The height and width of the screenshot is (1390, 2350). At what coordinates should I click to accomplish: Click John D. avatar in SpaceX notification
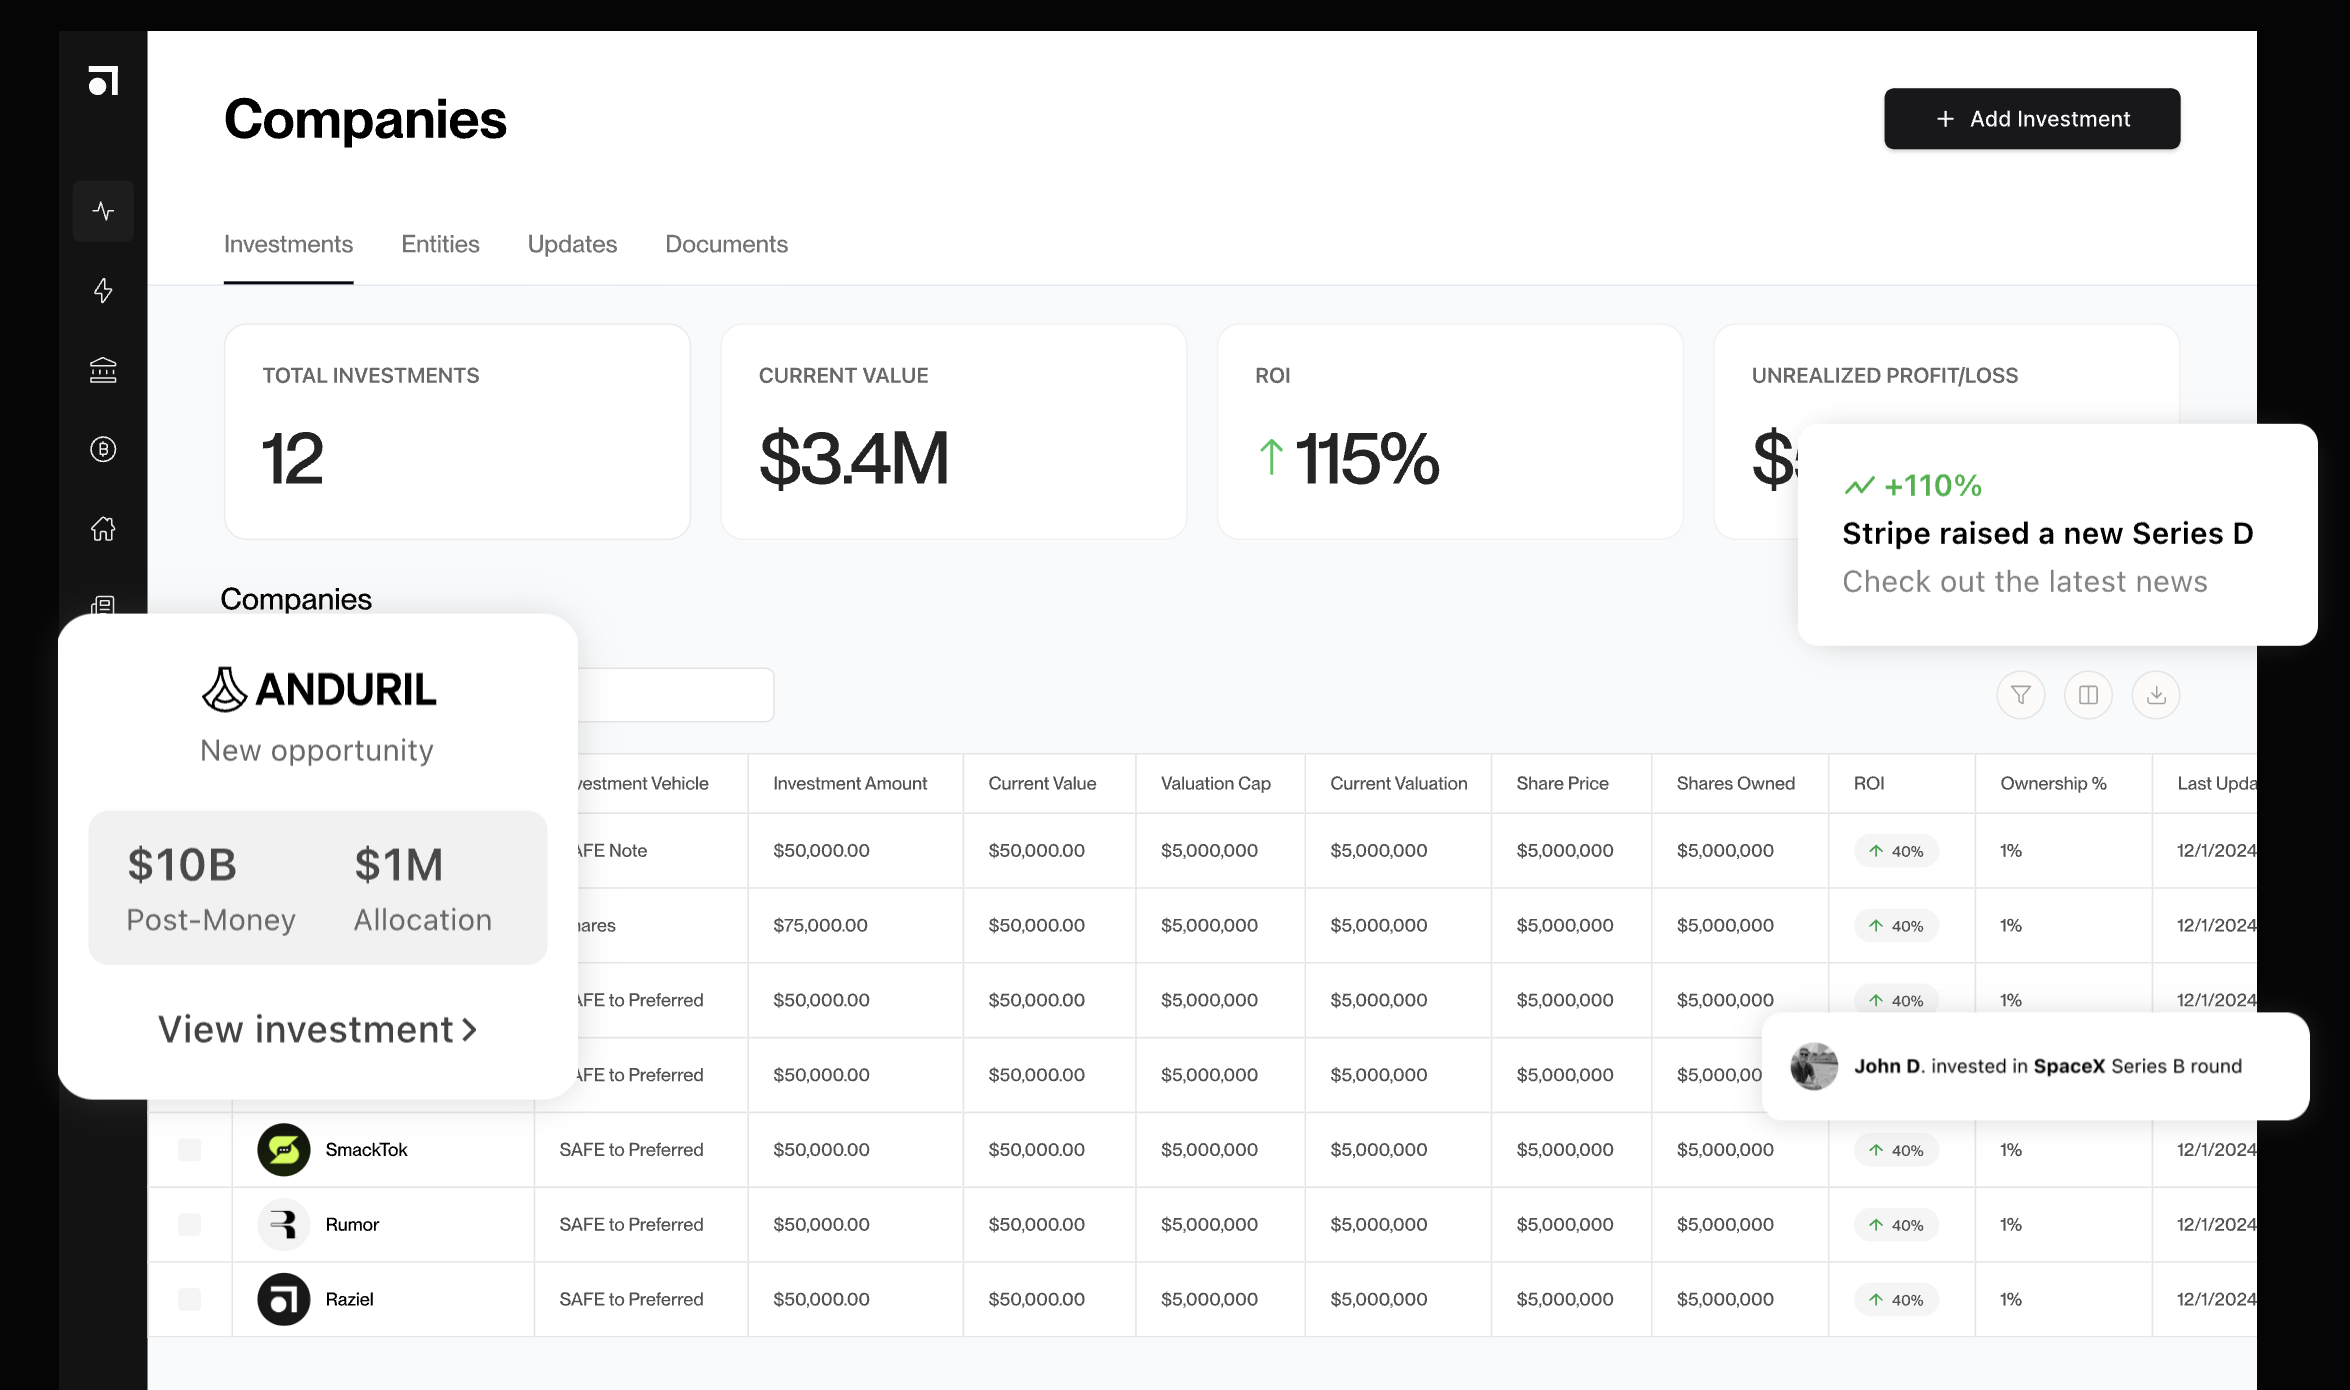(x=1813, y=1067)
